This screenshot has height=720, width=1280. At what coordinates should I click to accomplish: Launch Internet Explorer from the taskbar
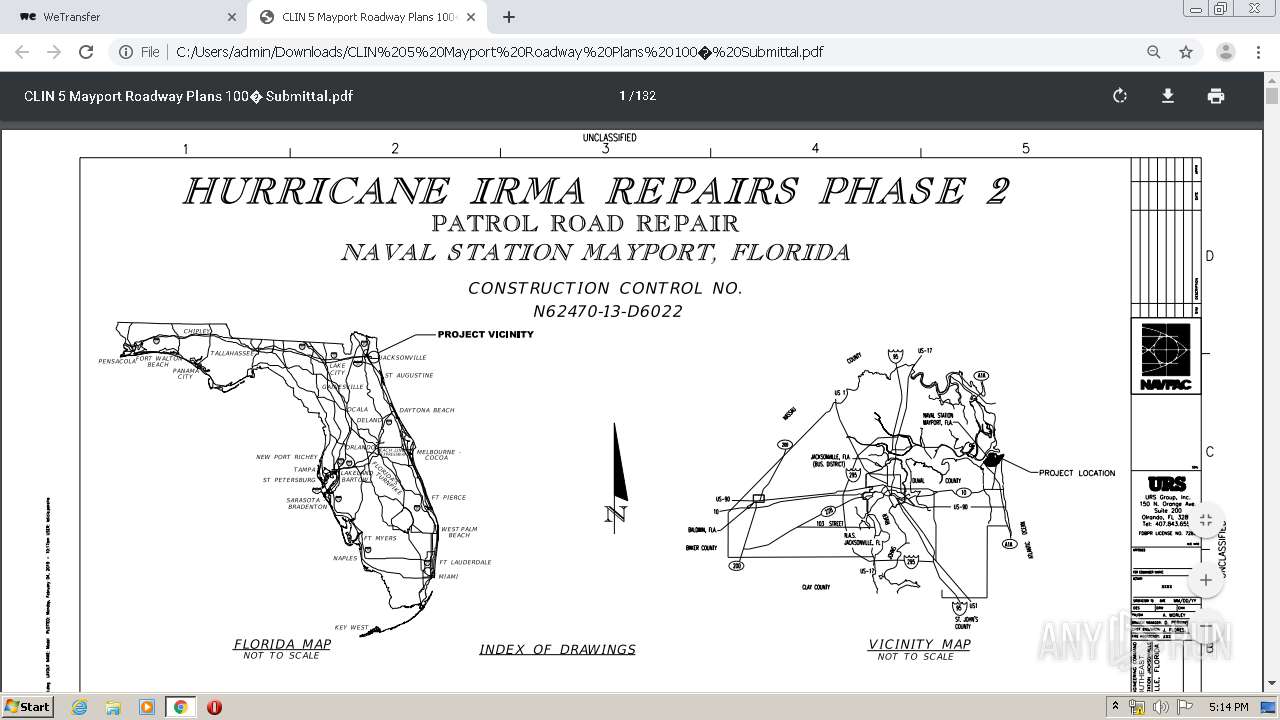click(79, 707)
